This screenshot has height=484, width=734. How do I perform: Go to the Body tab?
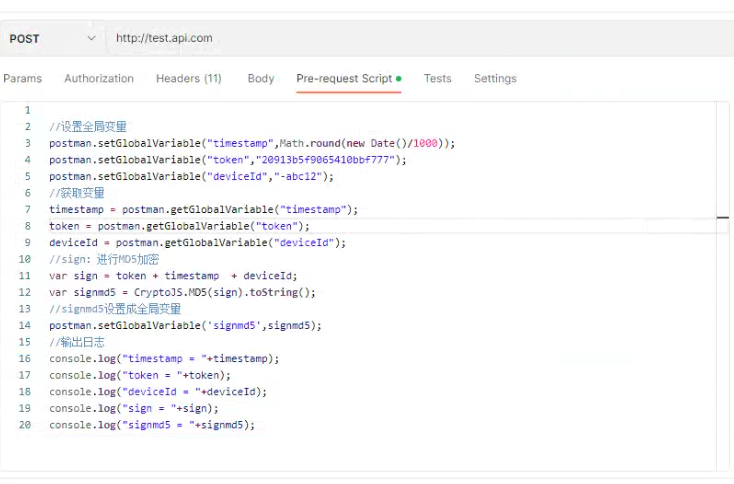coord(261,78)
